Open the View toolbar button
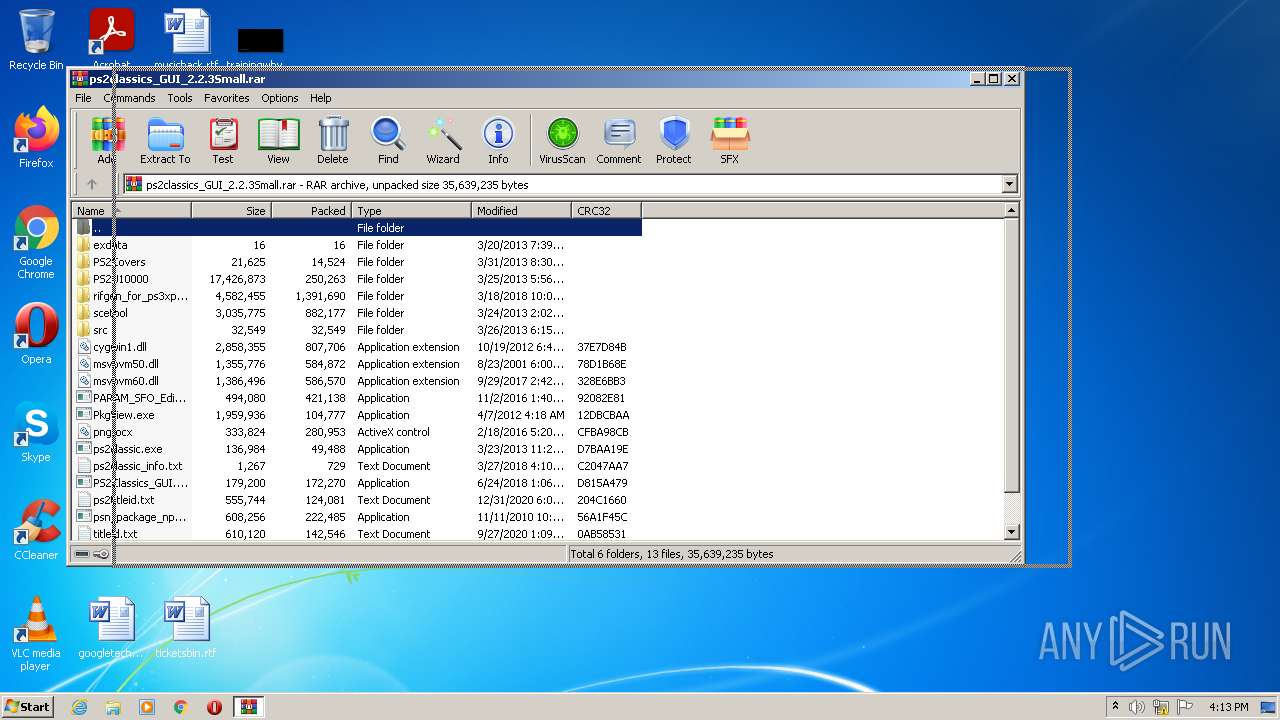Image resolution: width=1280 pixels, height=720 pixels. click(278, 141)
